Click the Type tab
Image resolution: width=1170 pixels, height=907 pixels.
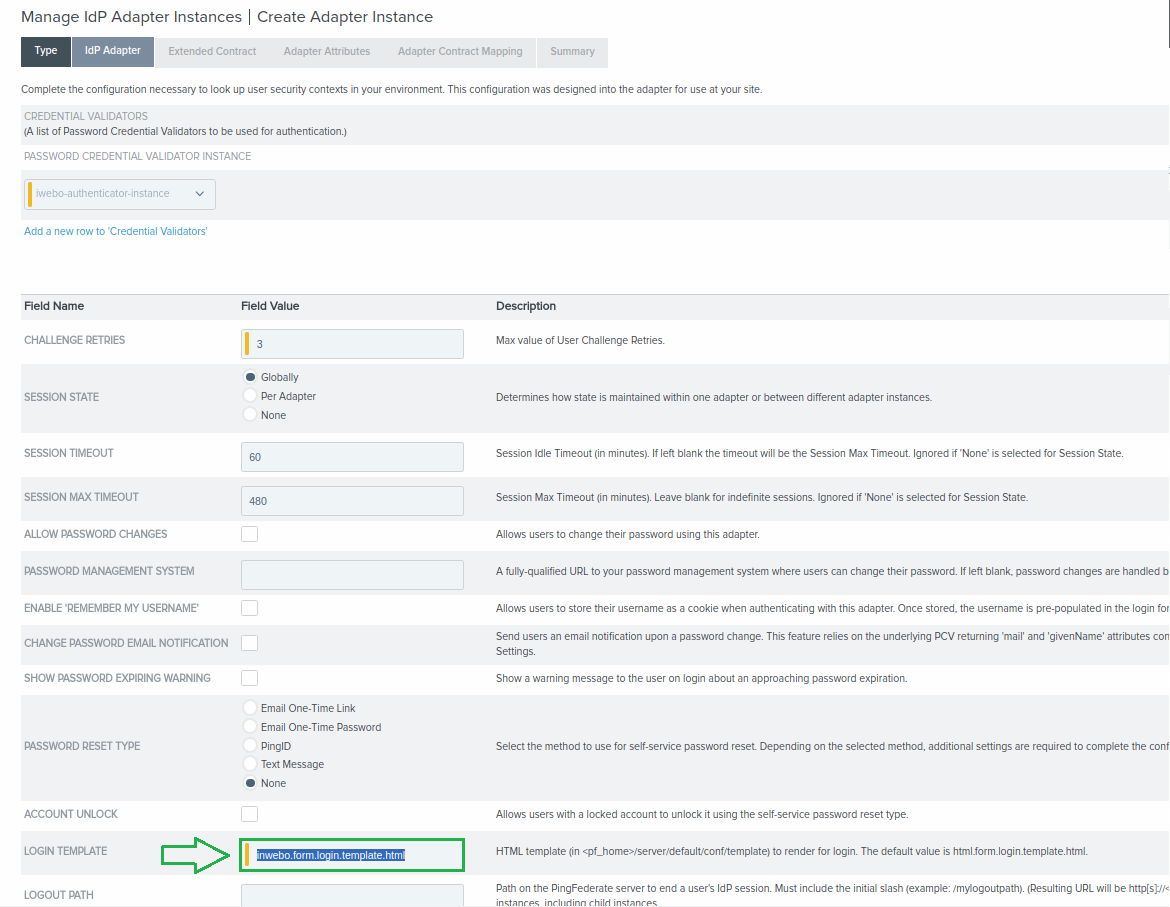coord(46,52)
